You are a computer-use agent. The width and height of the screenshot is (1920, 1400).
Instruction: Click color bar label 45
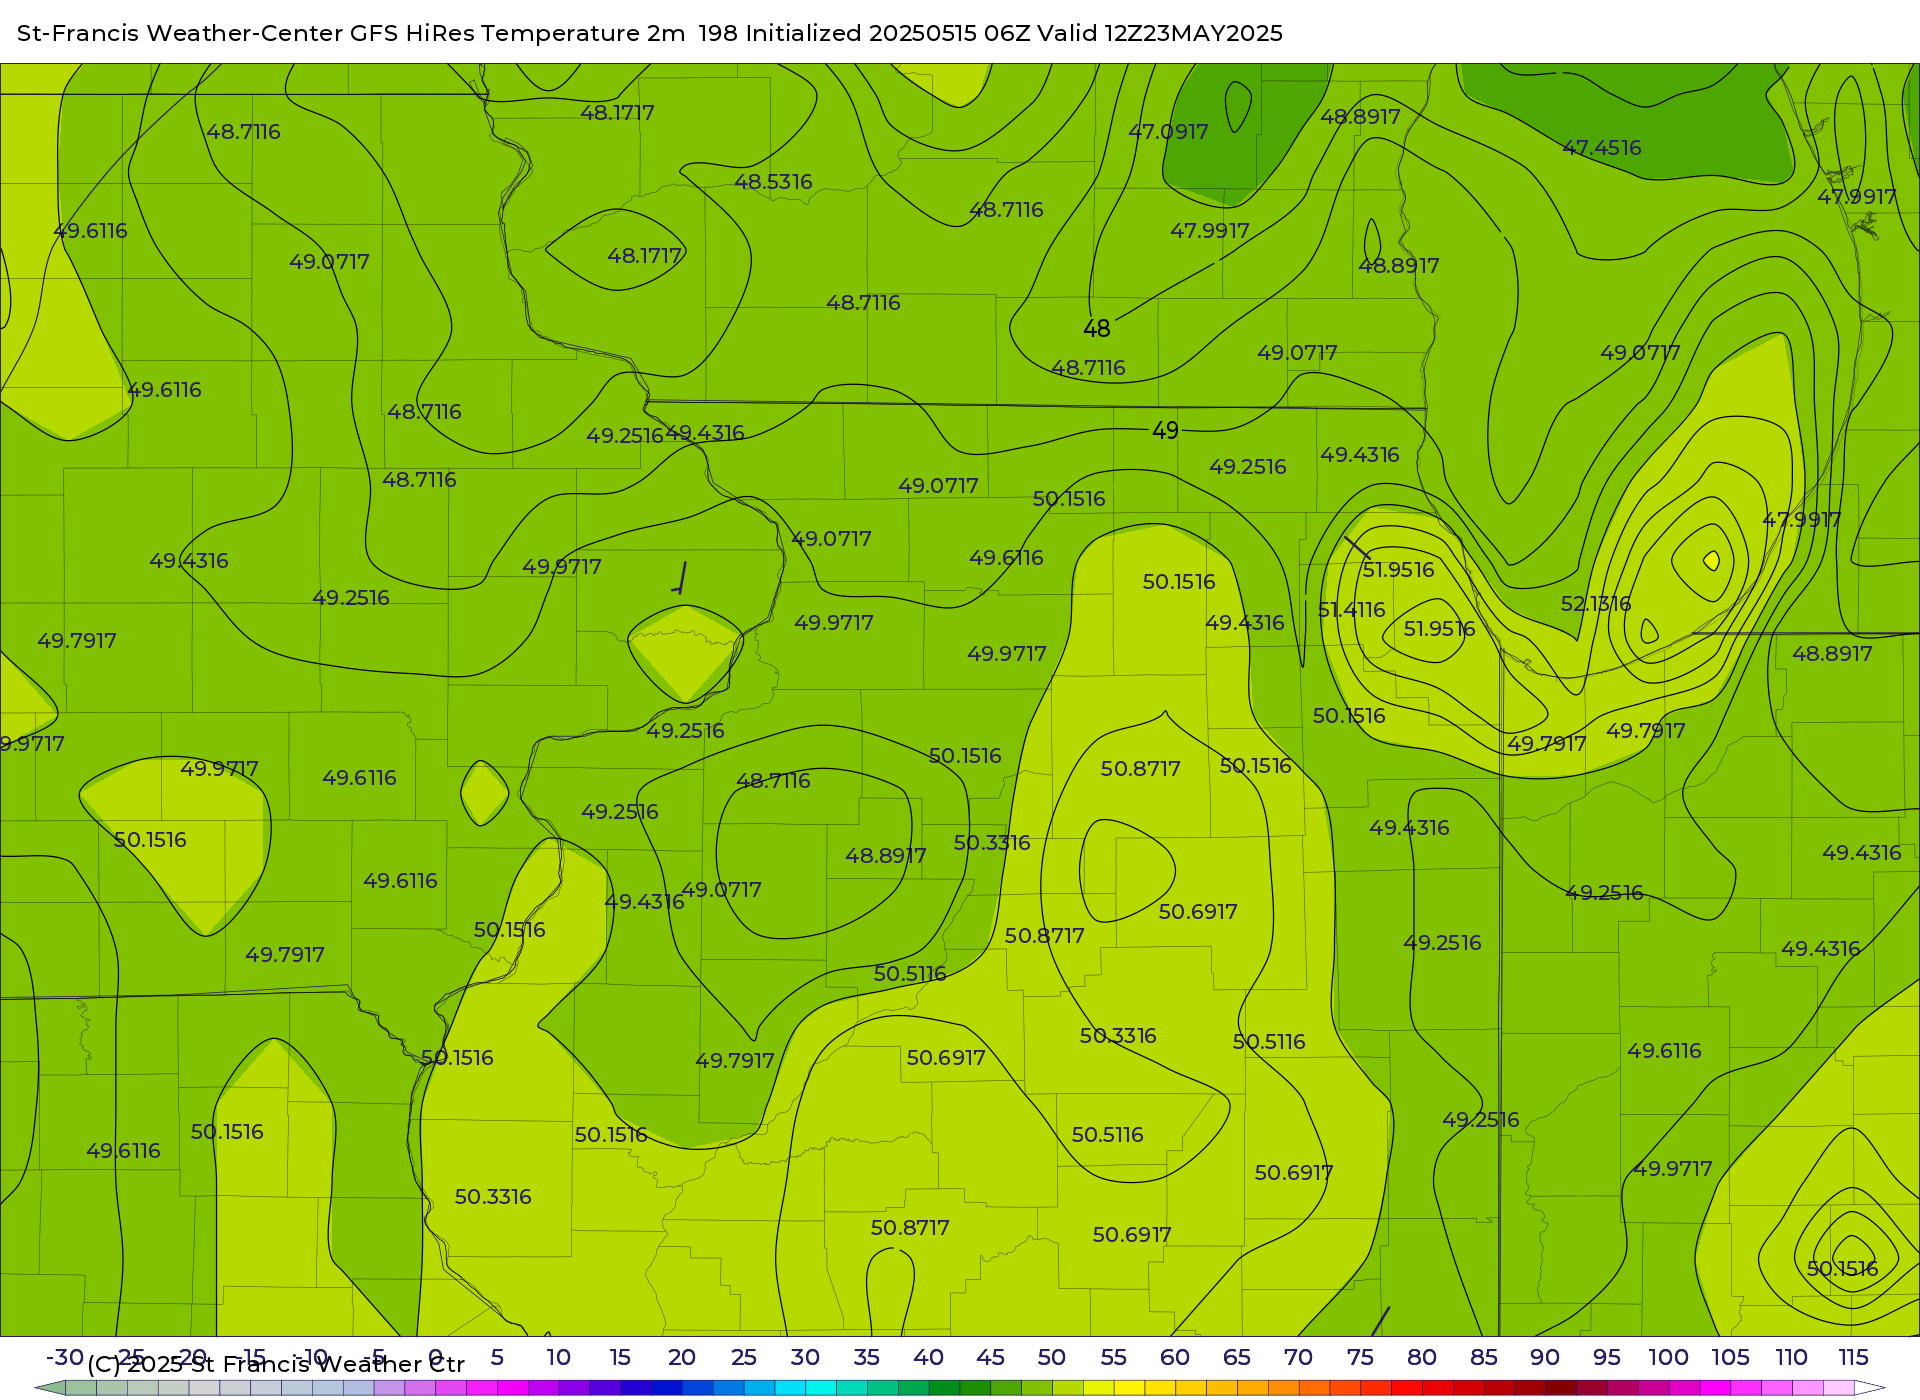[x=991, y=1358]
